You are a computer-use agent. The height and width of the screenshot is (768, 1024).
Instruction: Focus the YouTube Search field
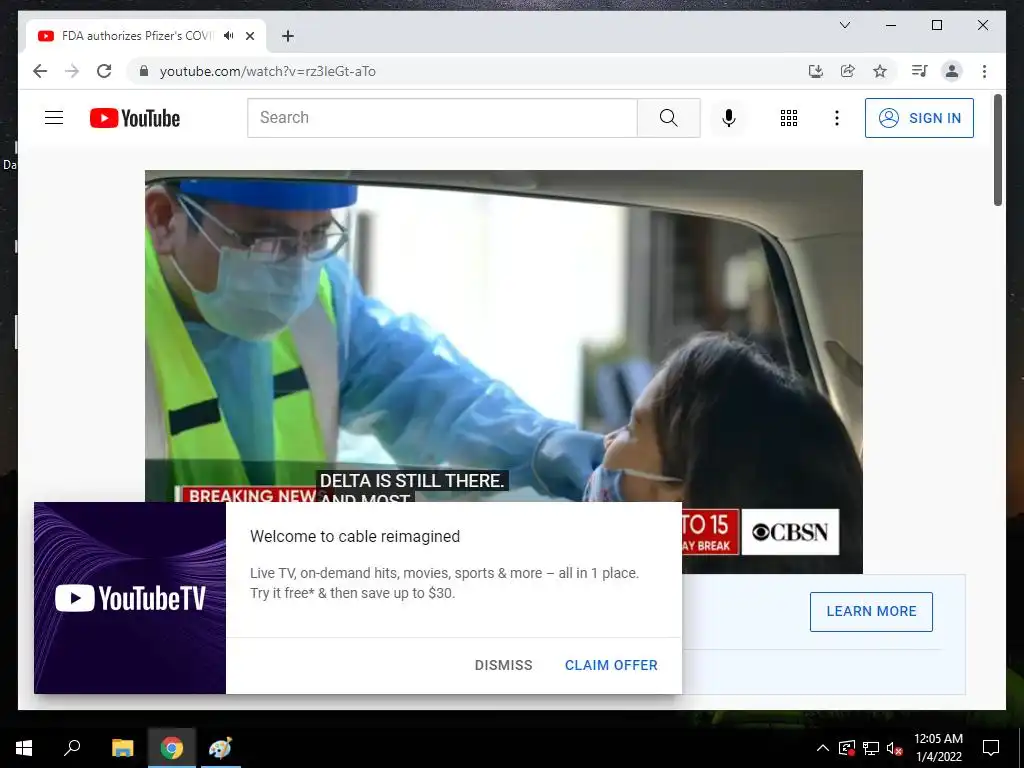442,118
